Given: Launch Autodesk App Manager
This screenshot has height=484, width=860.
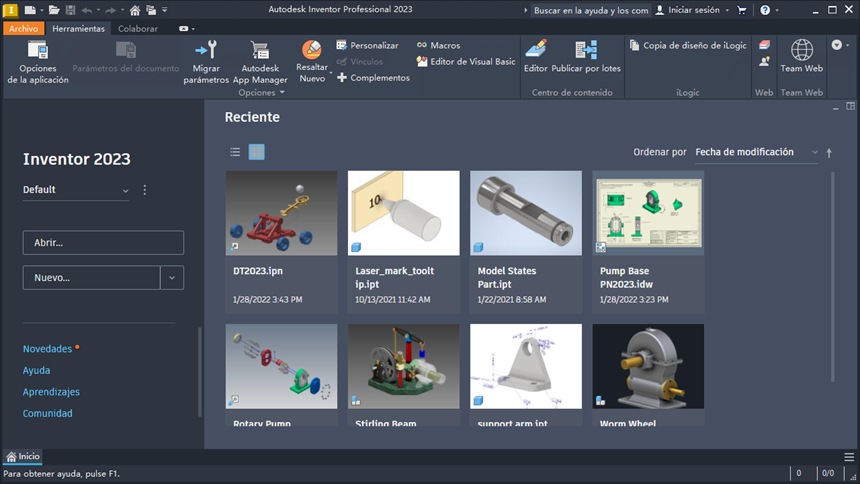Looking at the screenshot, I should [260, 63].
